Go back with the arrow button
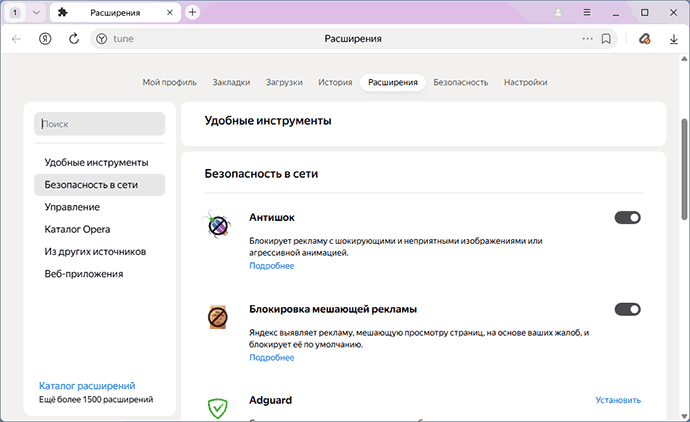Viewport: 690px width, 422px height. pos(16,39)
